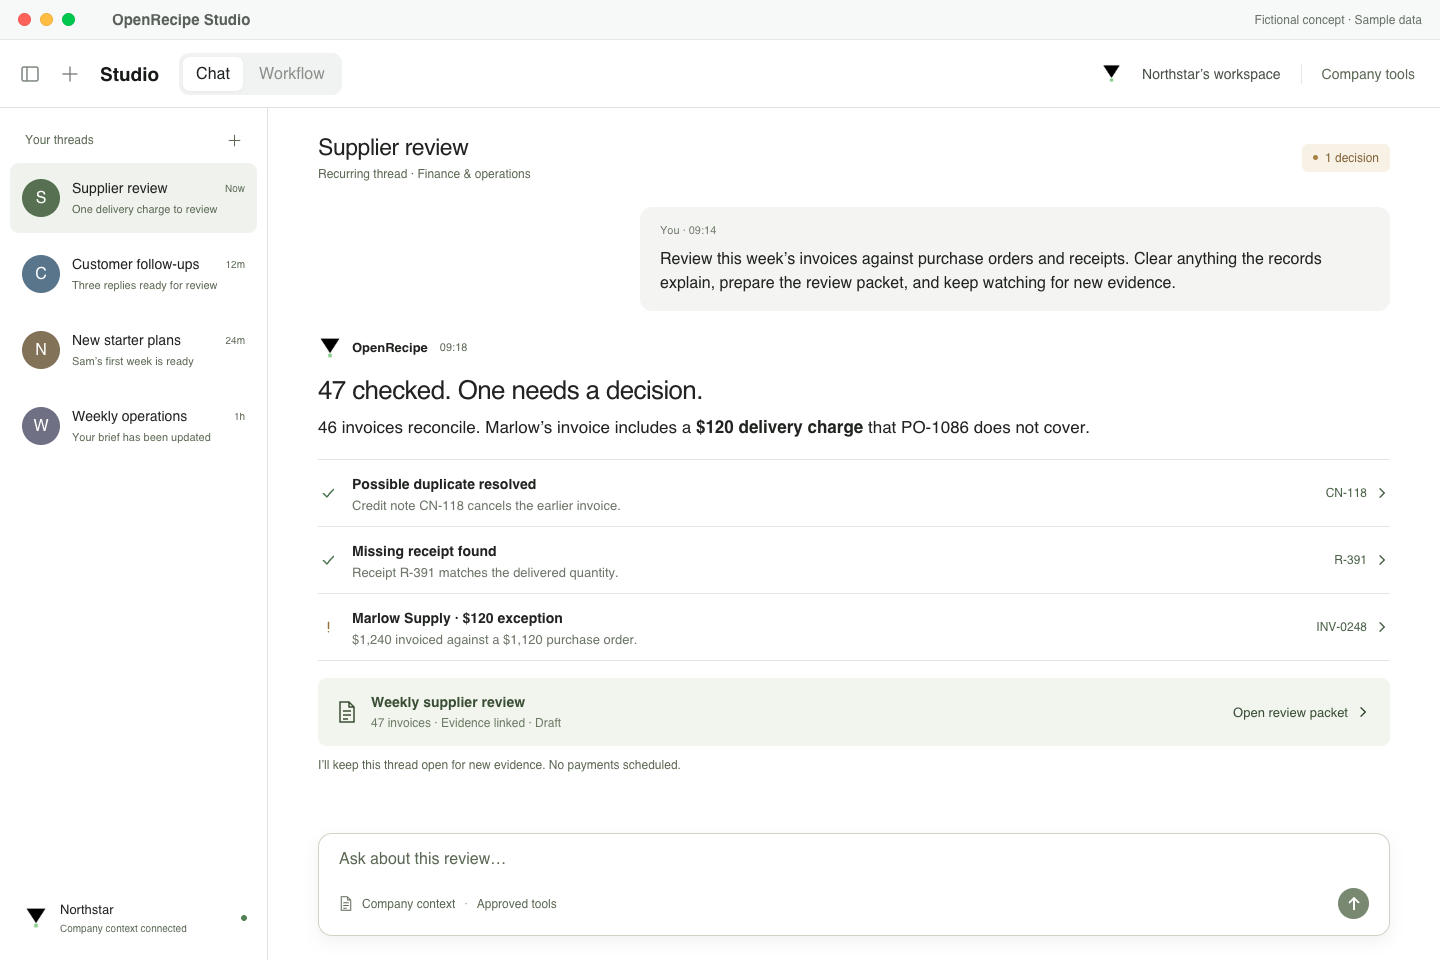Expand the R-391 reference chevron
The width and height of the screenshot is (1440, 960).
point(1382,560)
